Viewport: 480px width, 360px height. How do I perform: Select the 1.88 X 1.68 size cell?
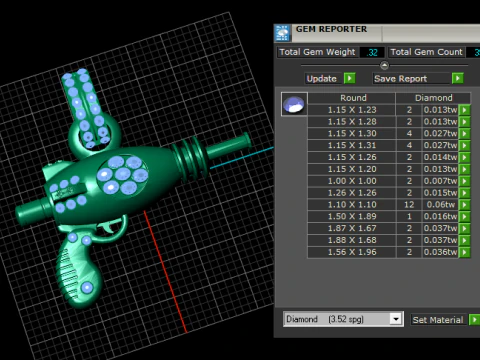coord(352,240)
